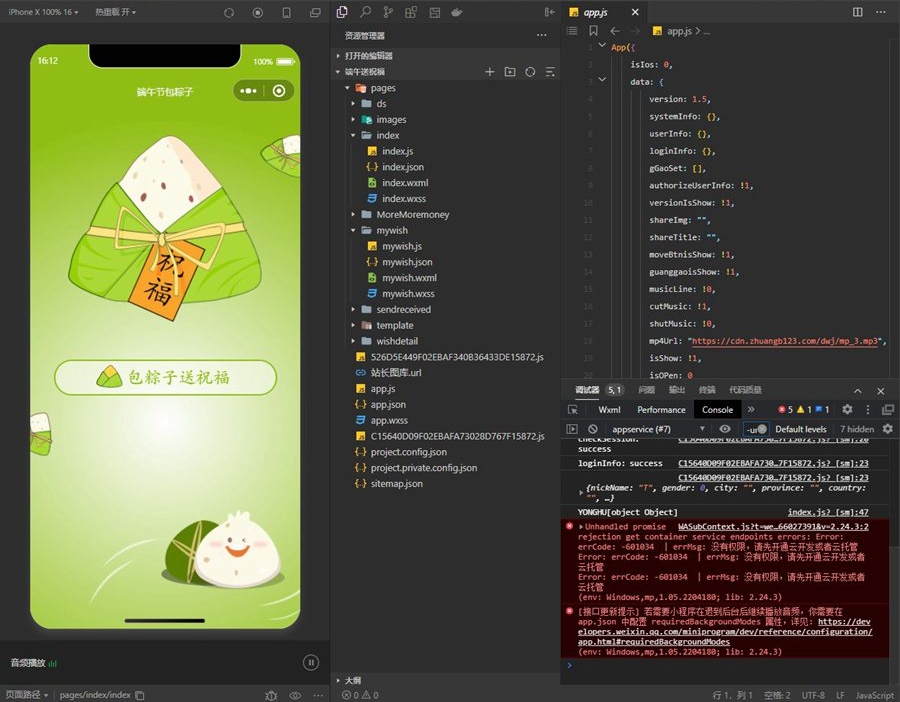Pause the audio playback in the simulator
The image size is (900, 702).
click(310, 662)
